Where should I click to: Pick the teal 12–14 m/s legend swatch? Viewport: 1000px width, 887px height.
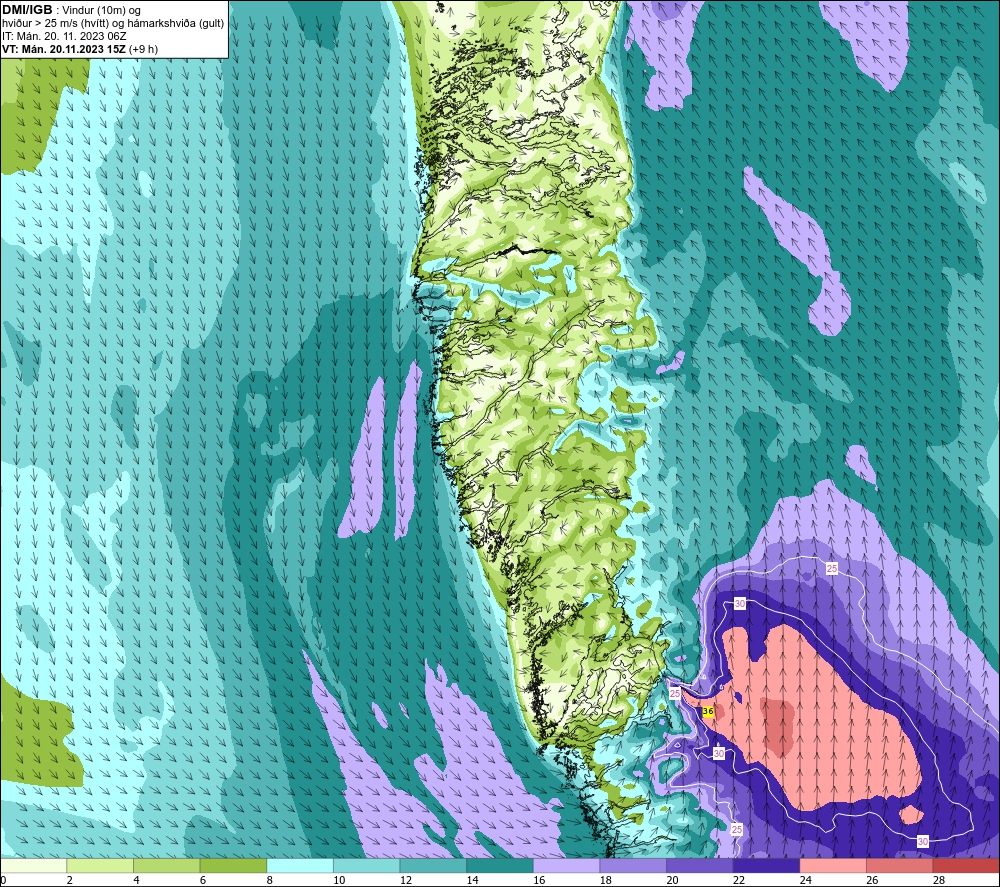[433, 865]
